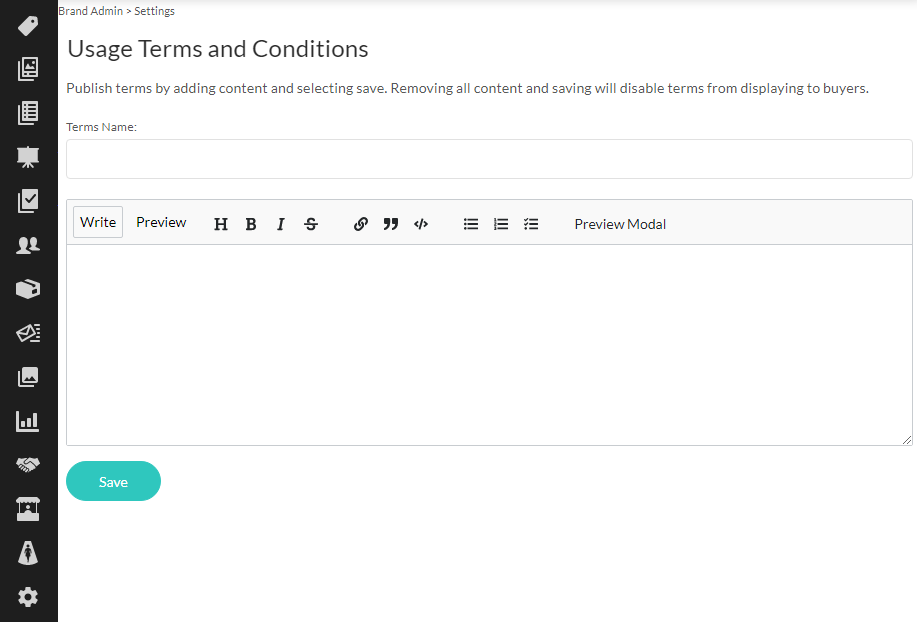The image size is (917, 622).
Task: Insert a link using the chain icon
Action: click(x=361, y=224)
